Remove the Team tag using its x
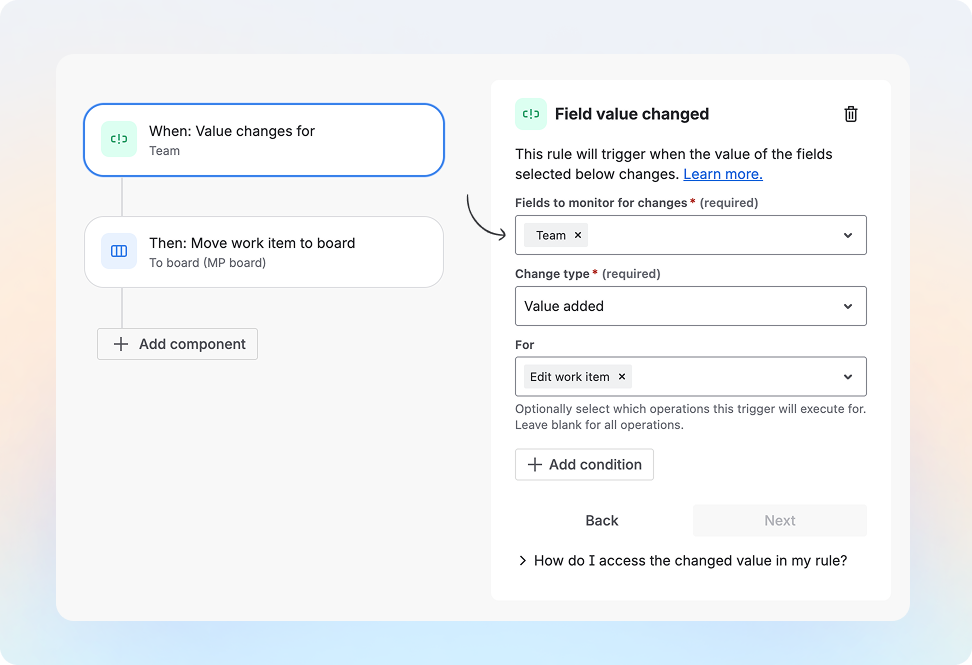 (x=578, y=236)
